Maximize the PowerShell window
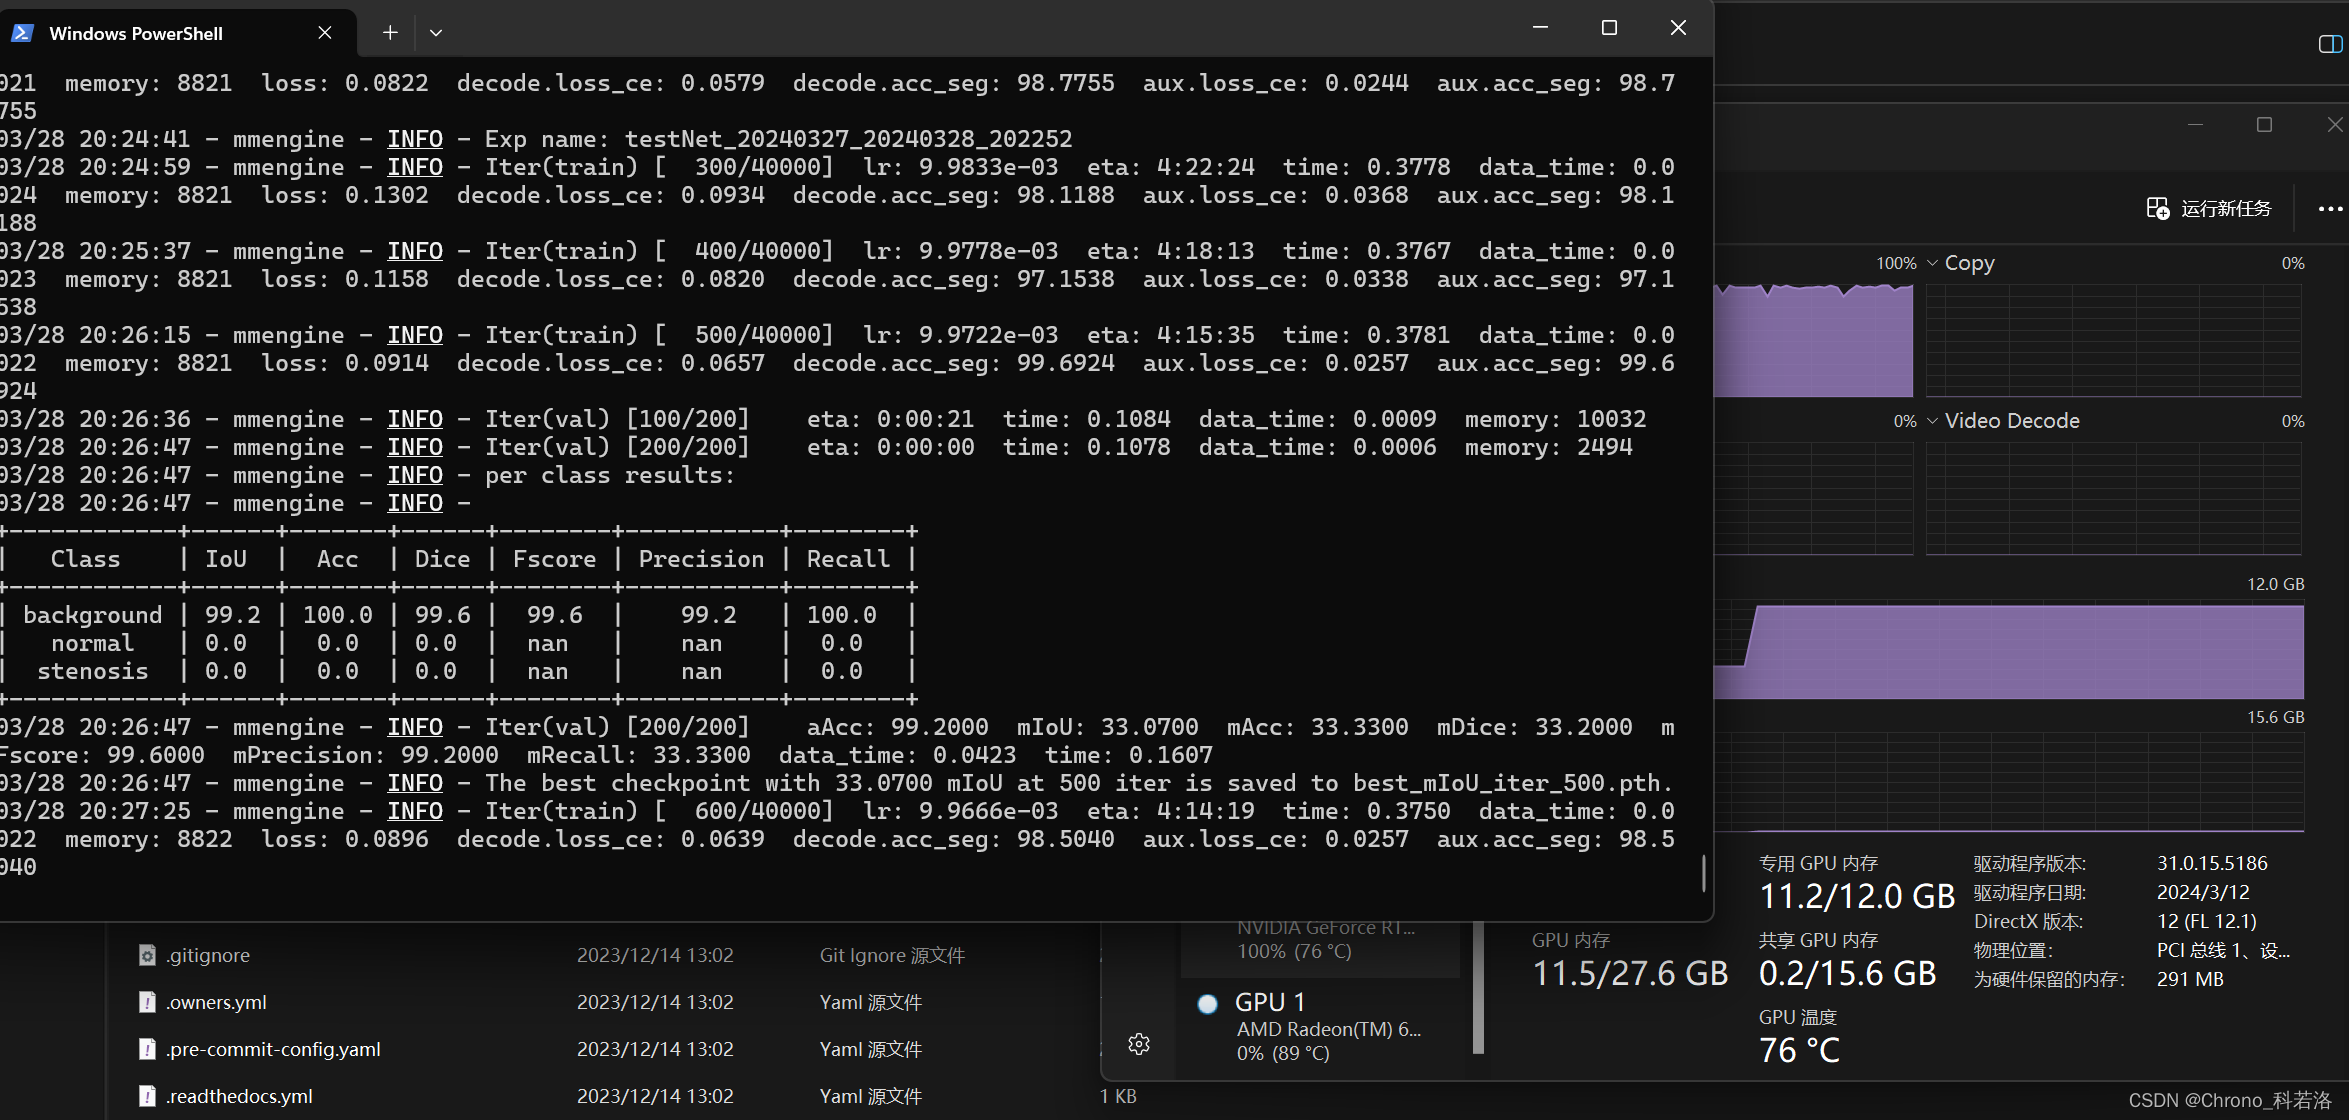2349x1120 pixels. point(1609,28)
